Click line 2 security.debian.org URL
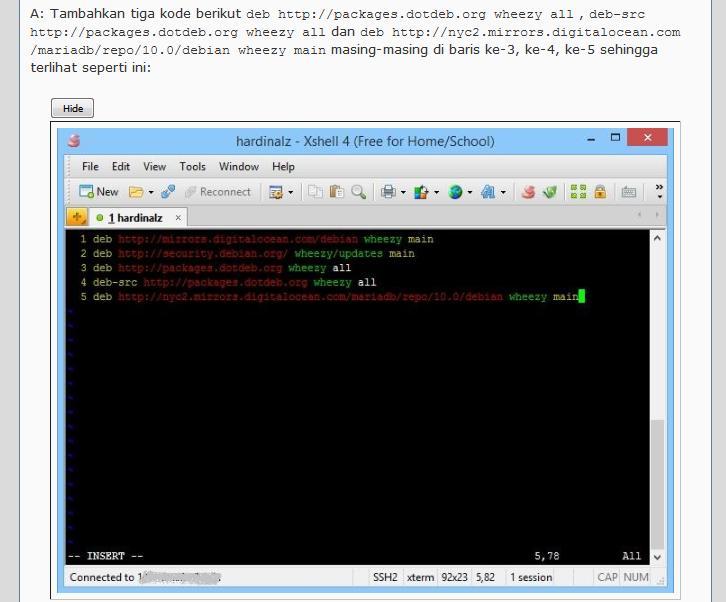Image resolution: width=726 pixels, height=602 pixels. click(203, 253)
